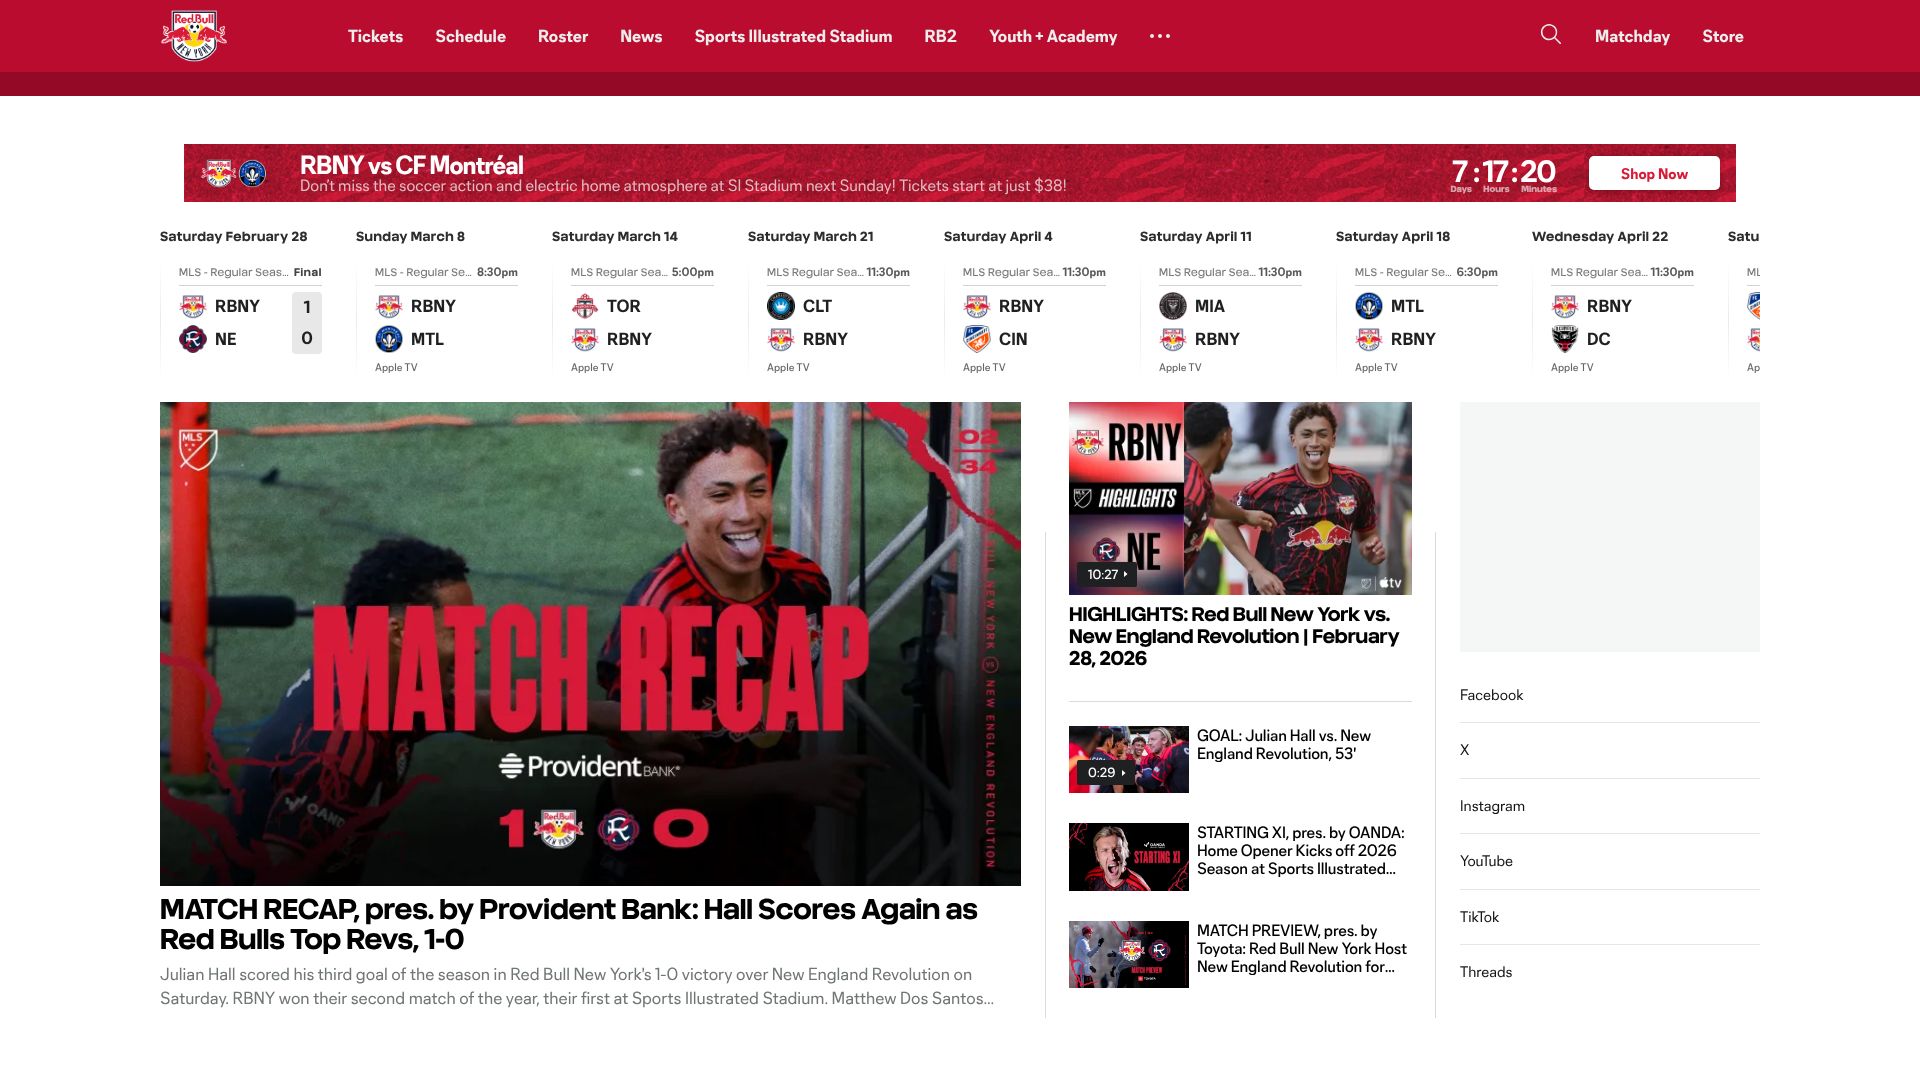
Task: Open the YouTube social link
Action: (x=1486, y=861)
